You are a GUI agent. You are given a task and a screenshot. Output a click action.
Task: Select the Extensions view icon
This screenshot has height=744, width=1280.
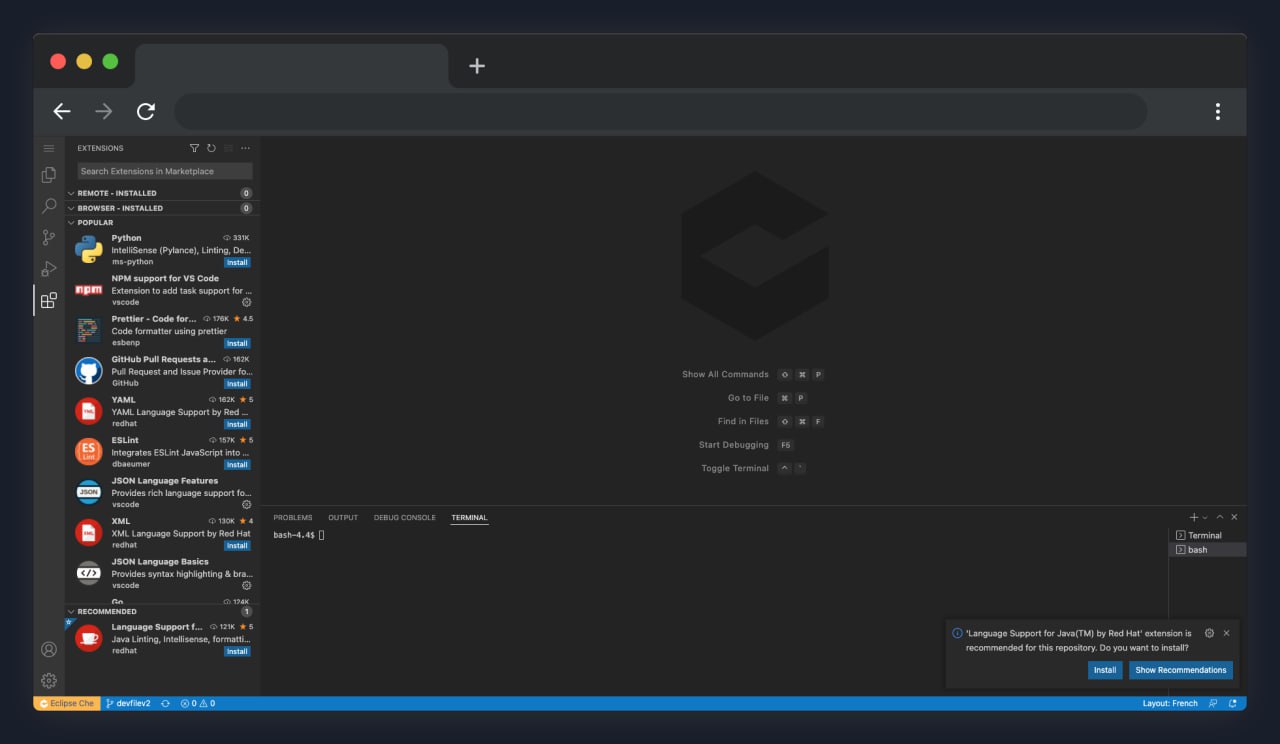pyautogui.click(x=48, y=299)
